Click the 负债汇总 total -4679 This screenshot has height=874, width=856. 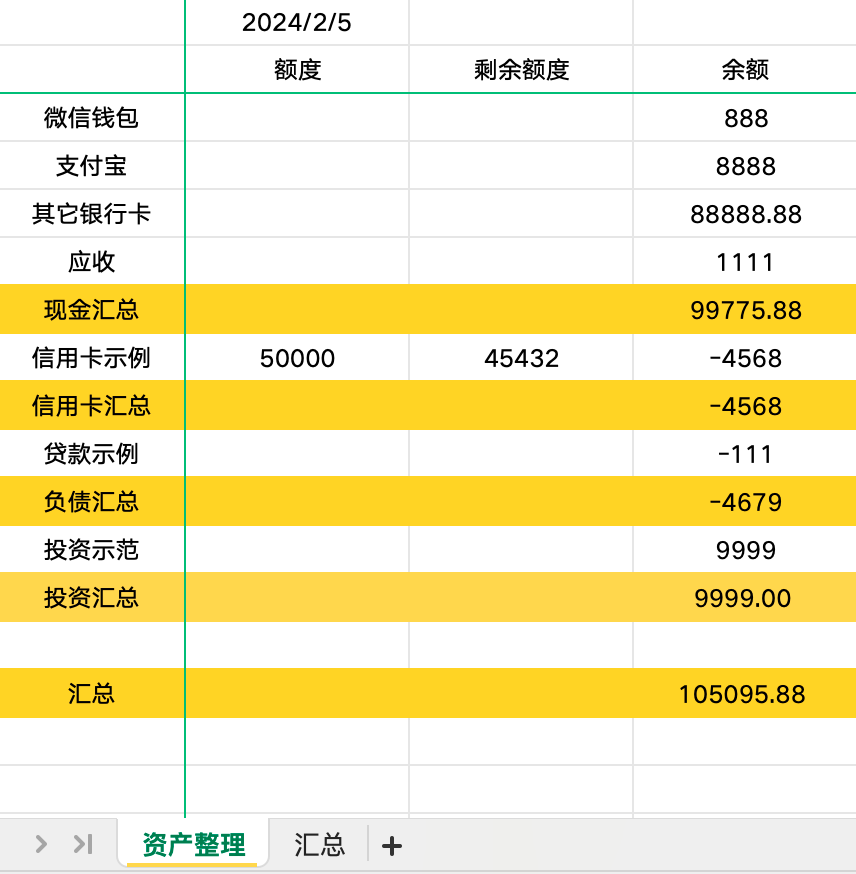(x=745, y=502)
